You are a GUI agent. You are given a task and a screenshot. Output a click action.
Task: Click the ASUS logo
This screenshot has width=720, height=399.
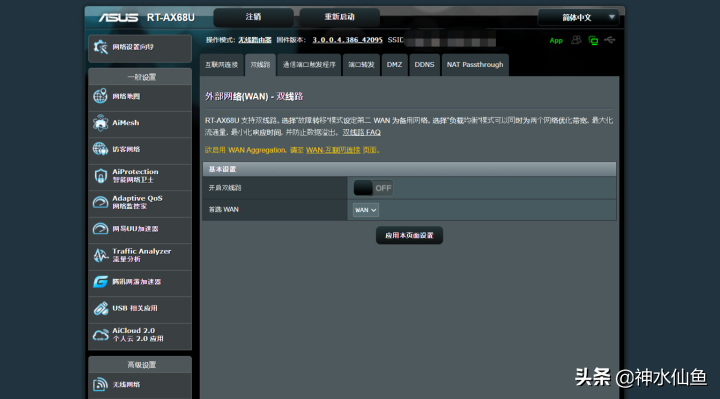click(118, 17)
